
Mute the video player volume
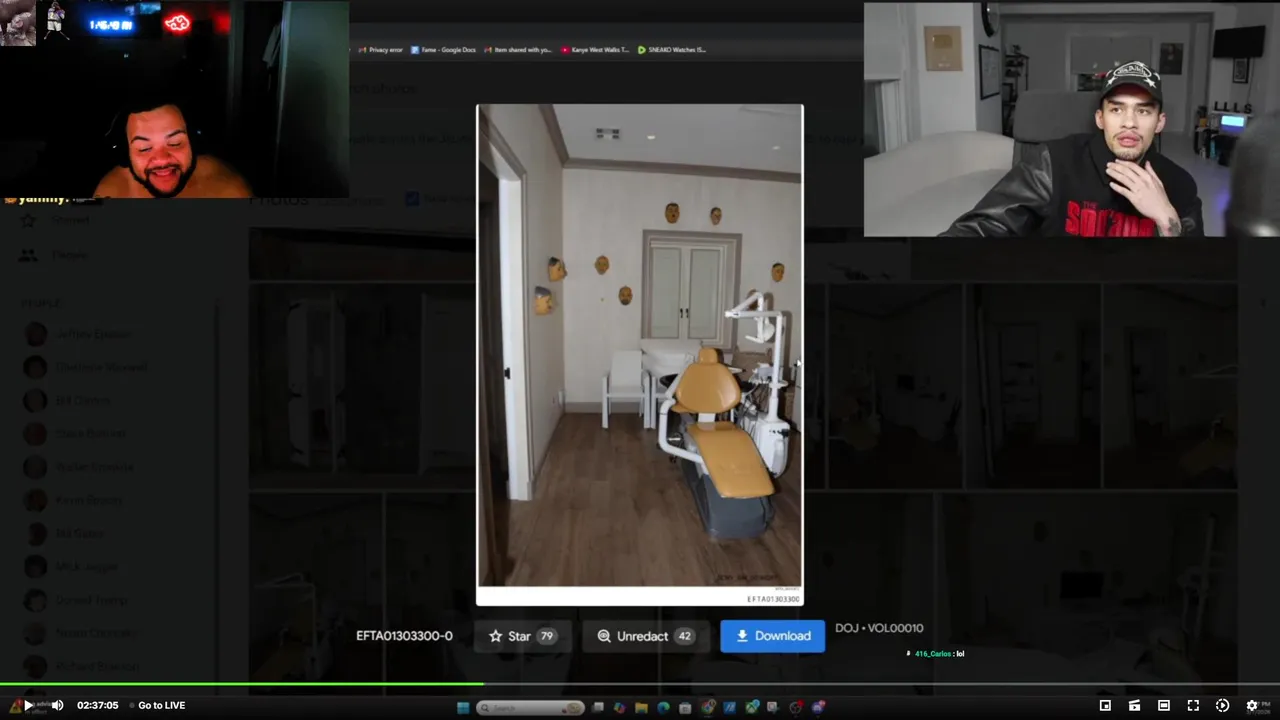click(x=57, y=705)
